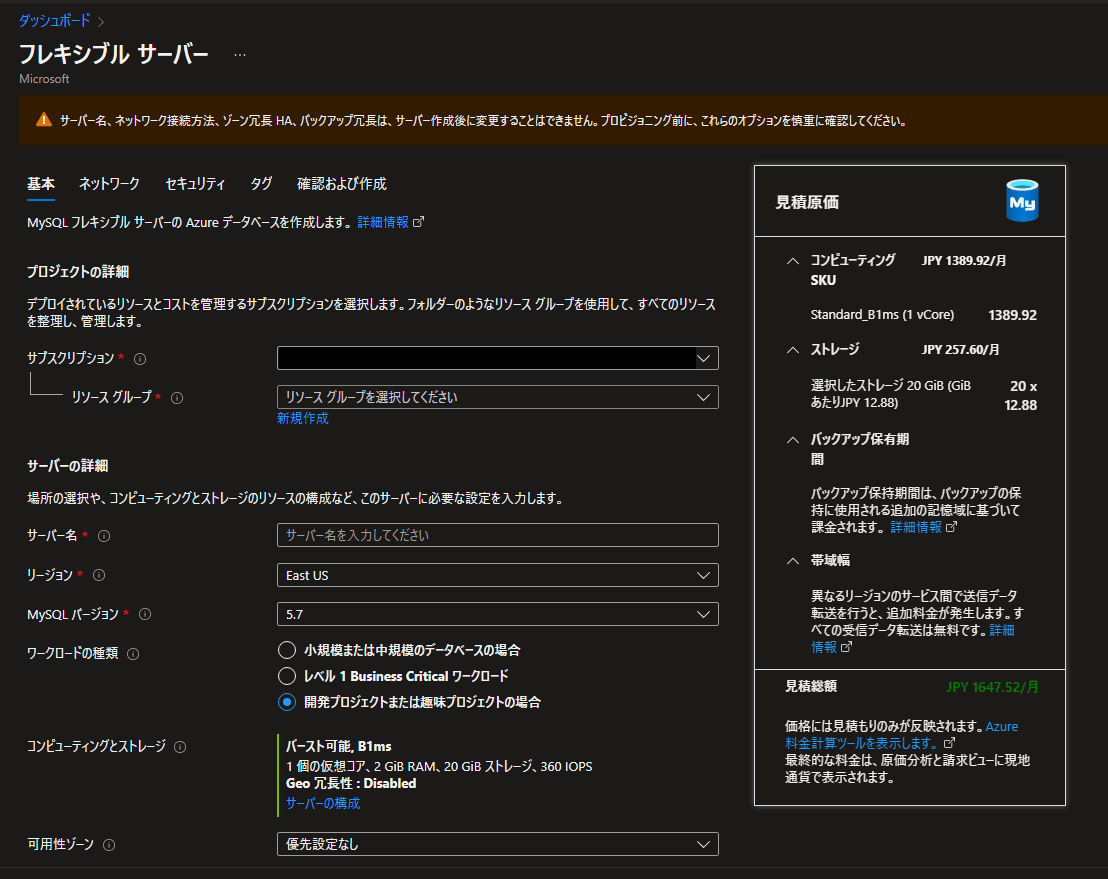Click the info icon beside リージョン
The height and width of the screenshot is (879, 1108).
tap(99, 575)
